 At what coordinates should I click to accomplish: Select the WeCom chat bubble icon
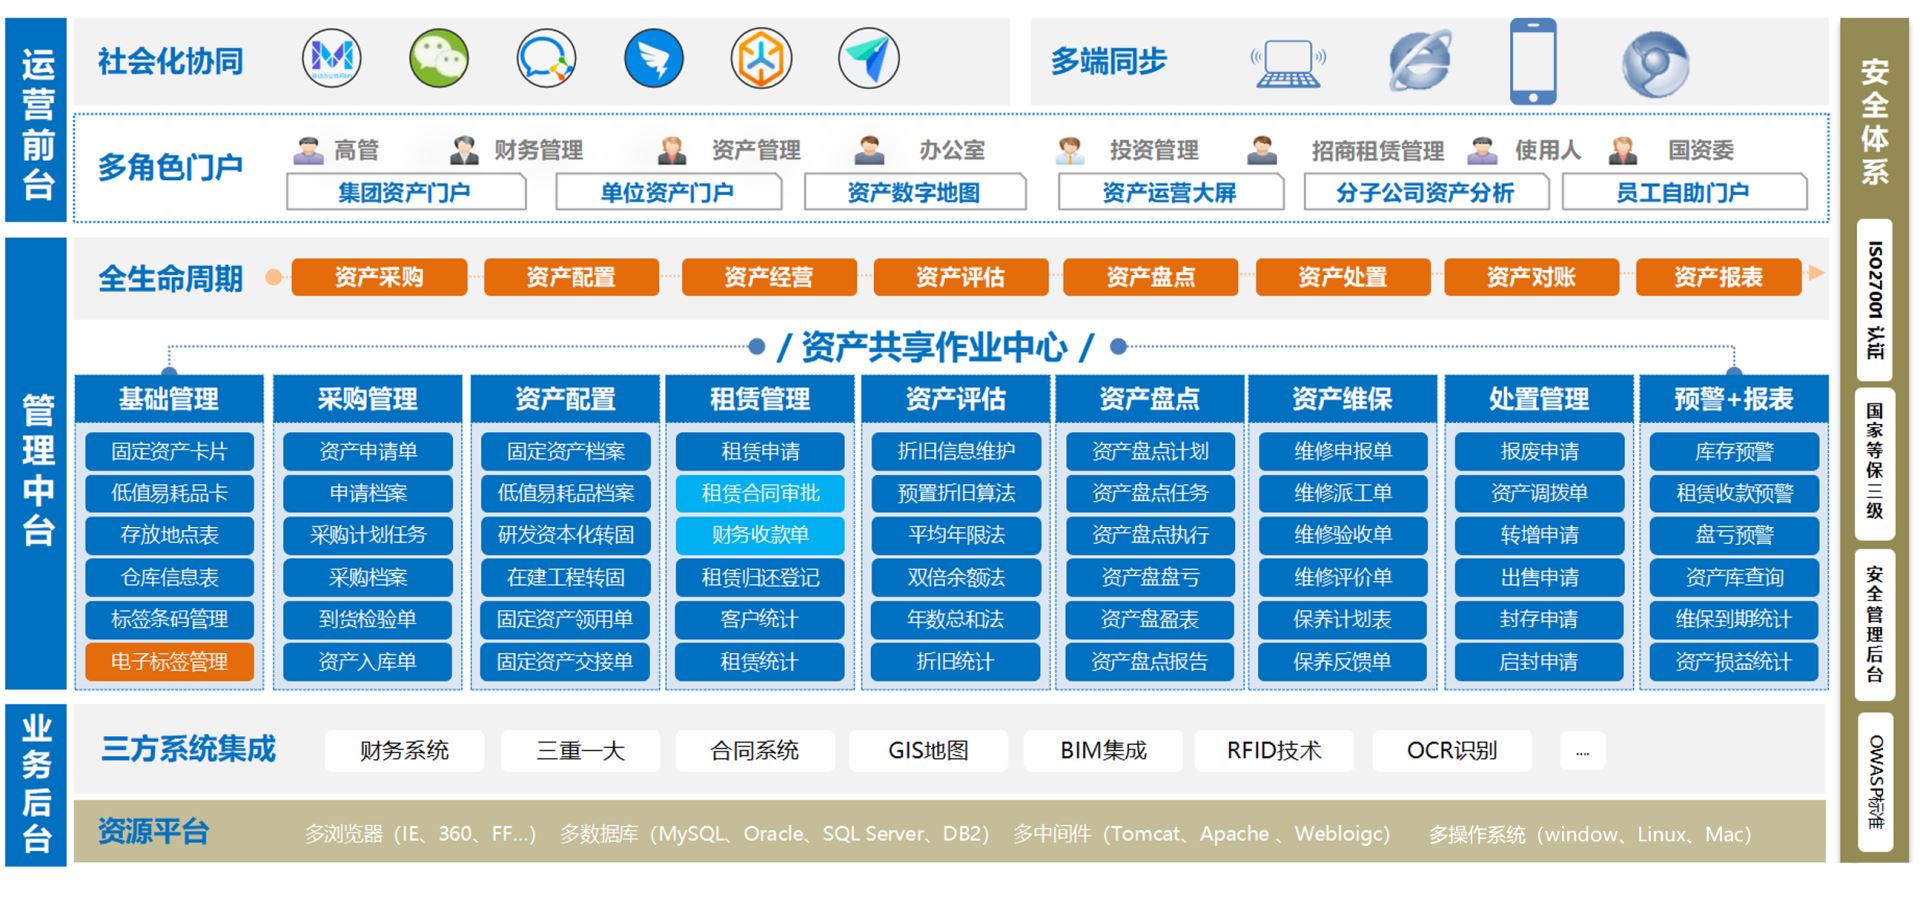(546, 59)
